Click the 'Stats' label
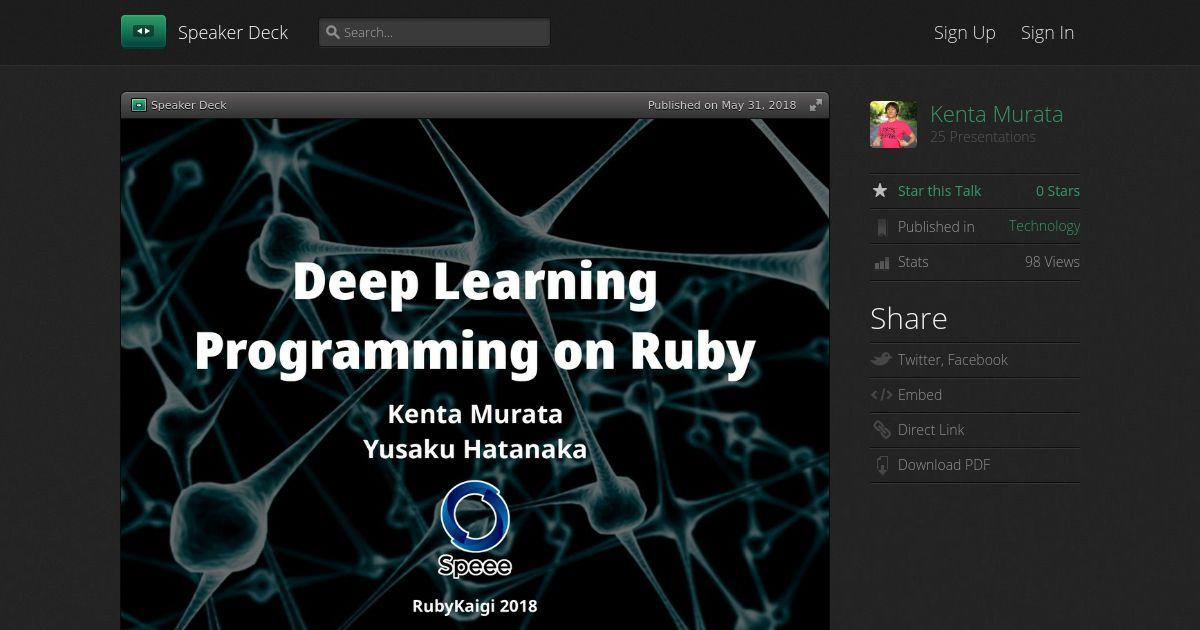 913,262
